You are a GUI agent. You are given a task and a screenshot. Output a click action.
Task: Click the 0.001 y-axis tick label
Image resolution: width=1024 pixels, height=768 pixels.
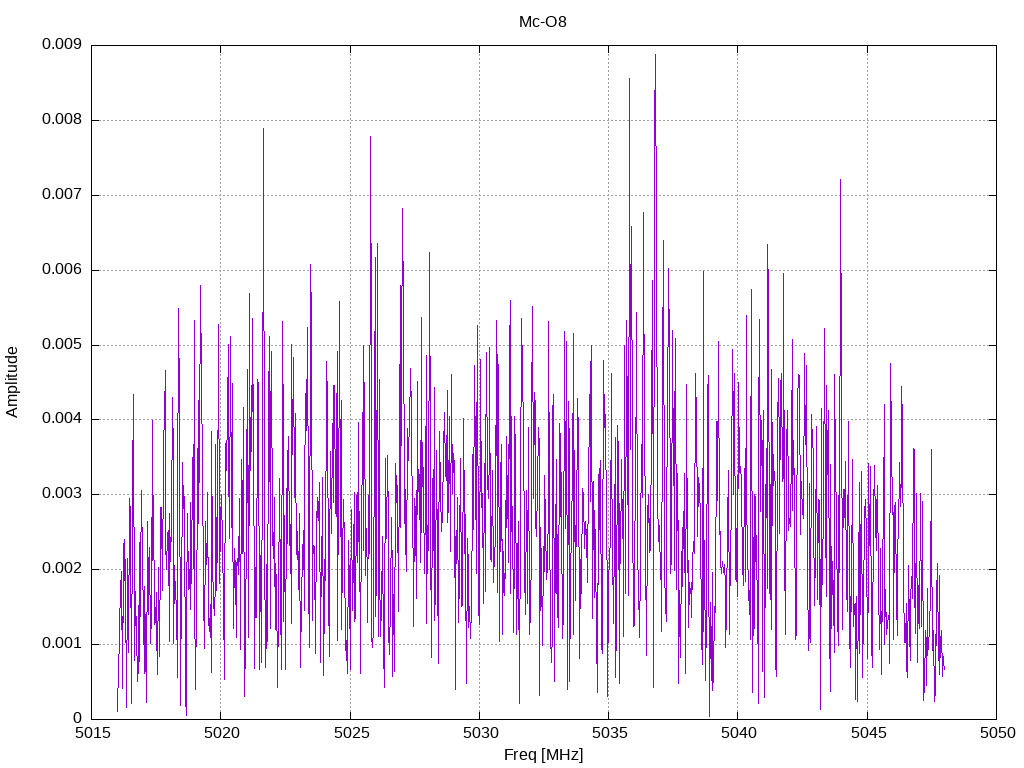click(x=62, y=643)
